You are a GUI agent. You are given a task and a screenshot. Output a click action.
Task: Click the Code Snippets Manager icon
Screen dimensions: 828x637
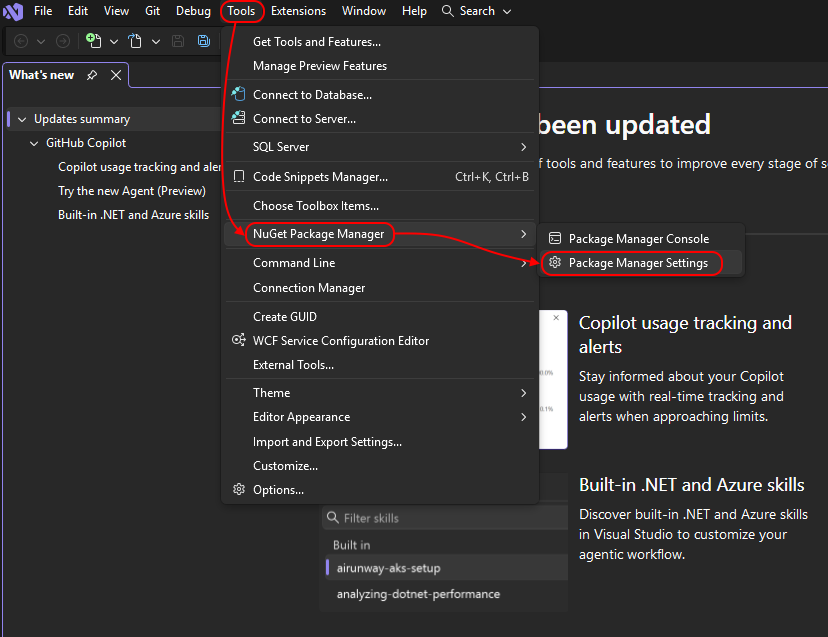[239, 176]
